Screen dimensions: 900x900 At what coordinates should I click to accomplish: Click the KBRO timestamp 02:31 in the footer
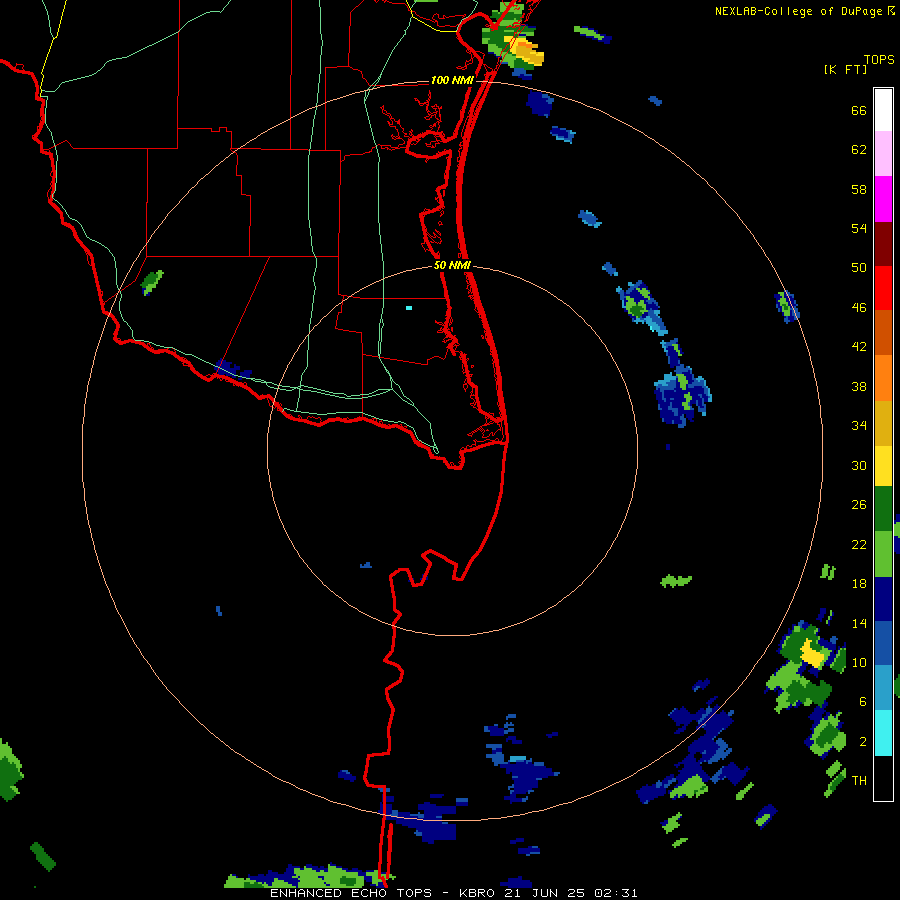click(615, 893)
